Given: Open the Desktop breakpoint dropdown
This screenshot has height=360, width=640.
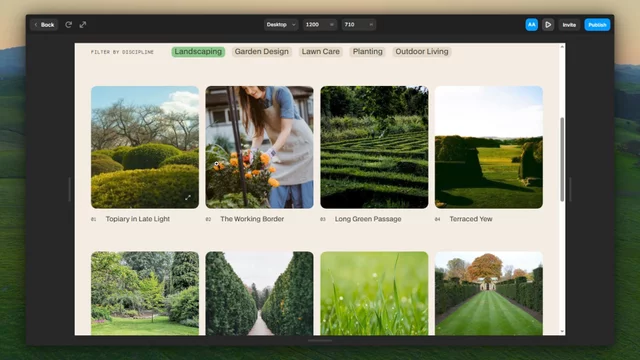Looking at the screenshot, I should click(x=281, y=24).
